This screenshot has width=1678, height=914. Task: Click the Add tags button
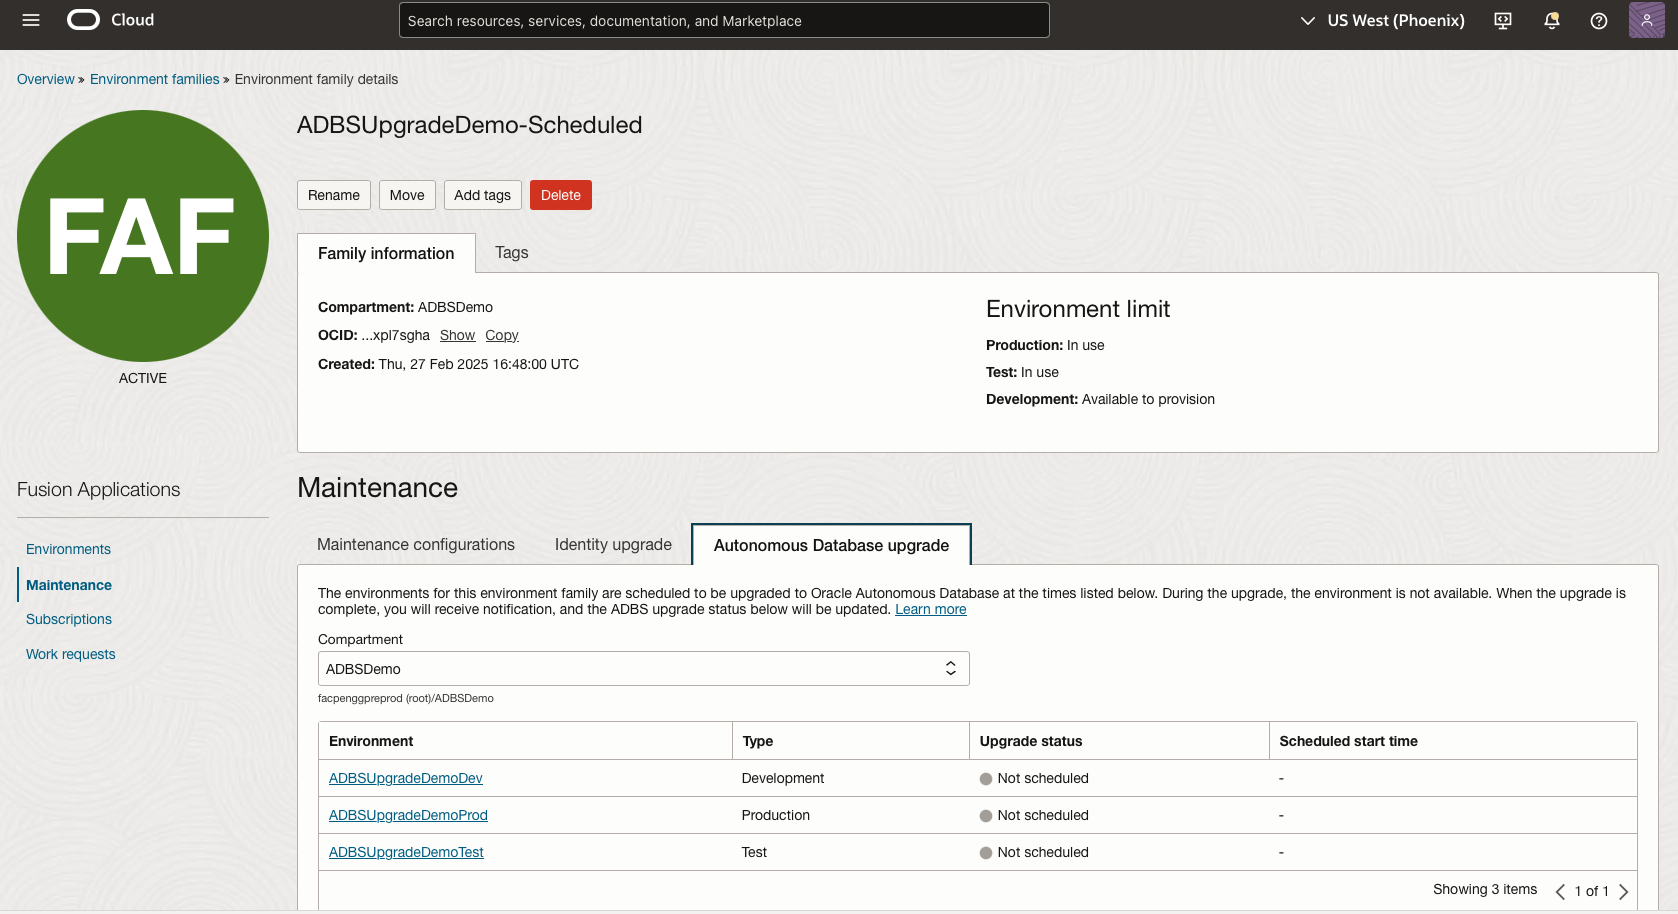tap(482, 195)
